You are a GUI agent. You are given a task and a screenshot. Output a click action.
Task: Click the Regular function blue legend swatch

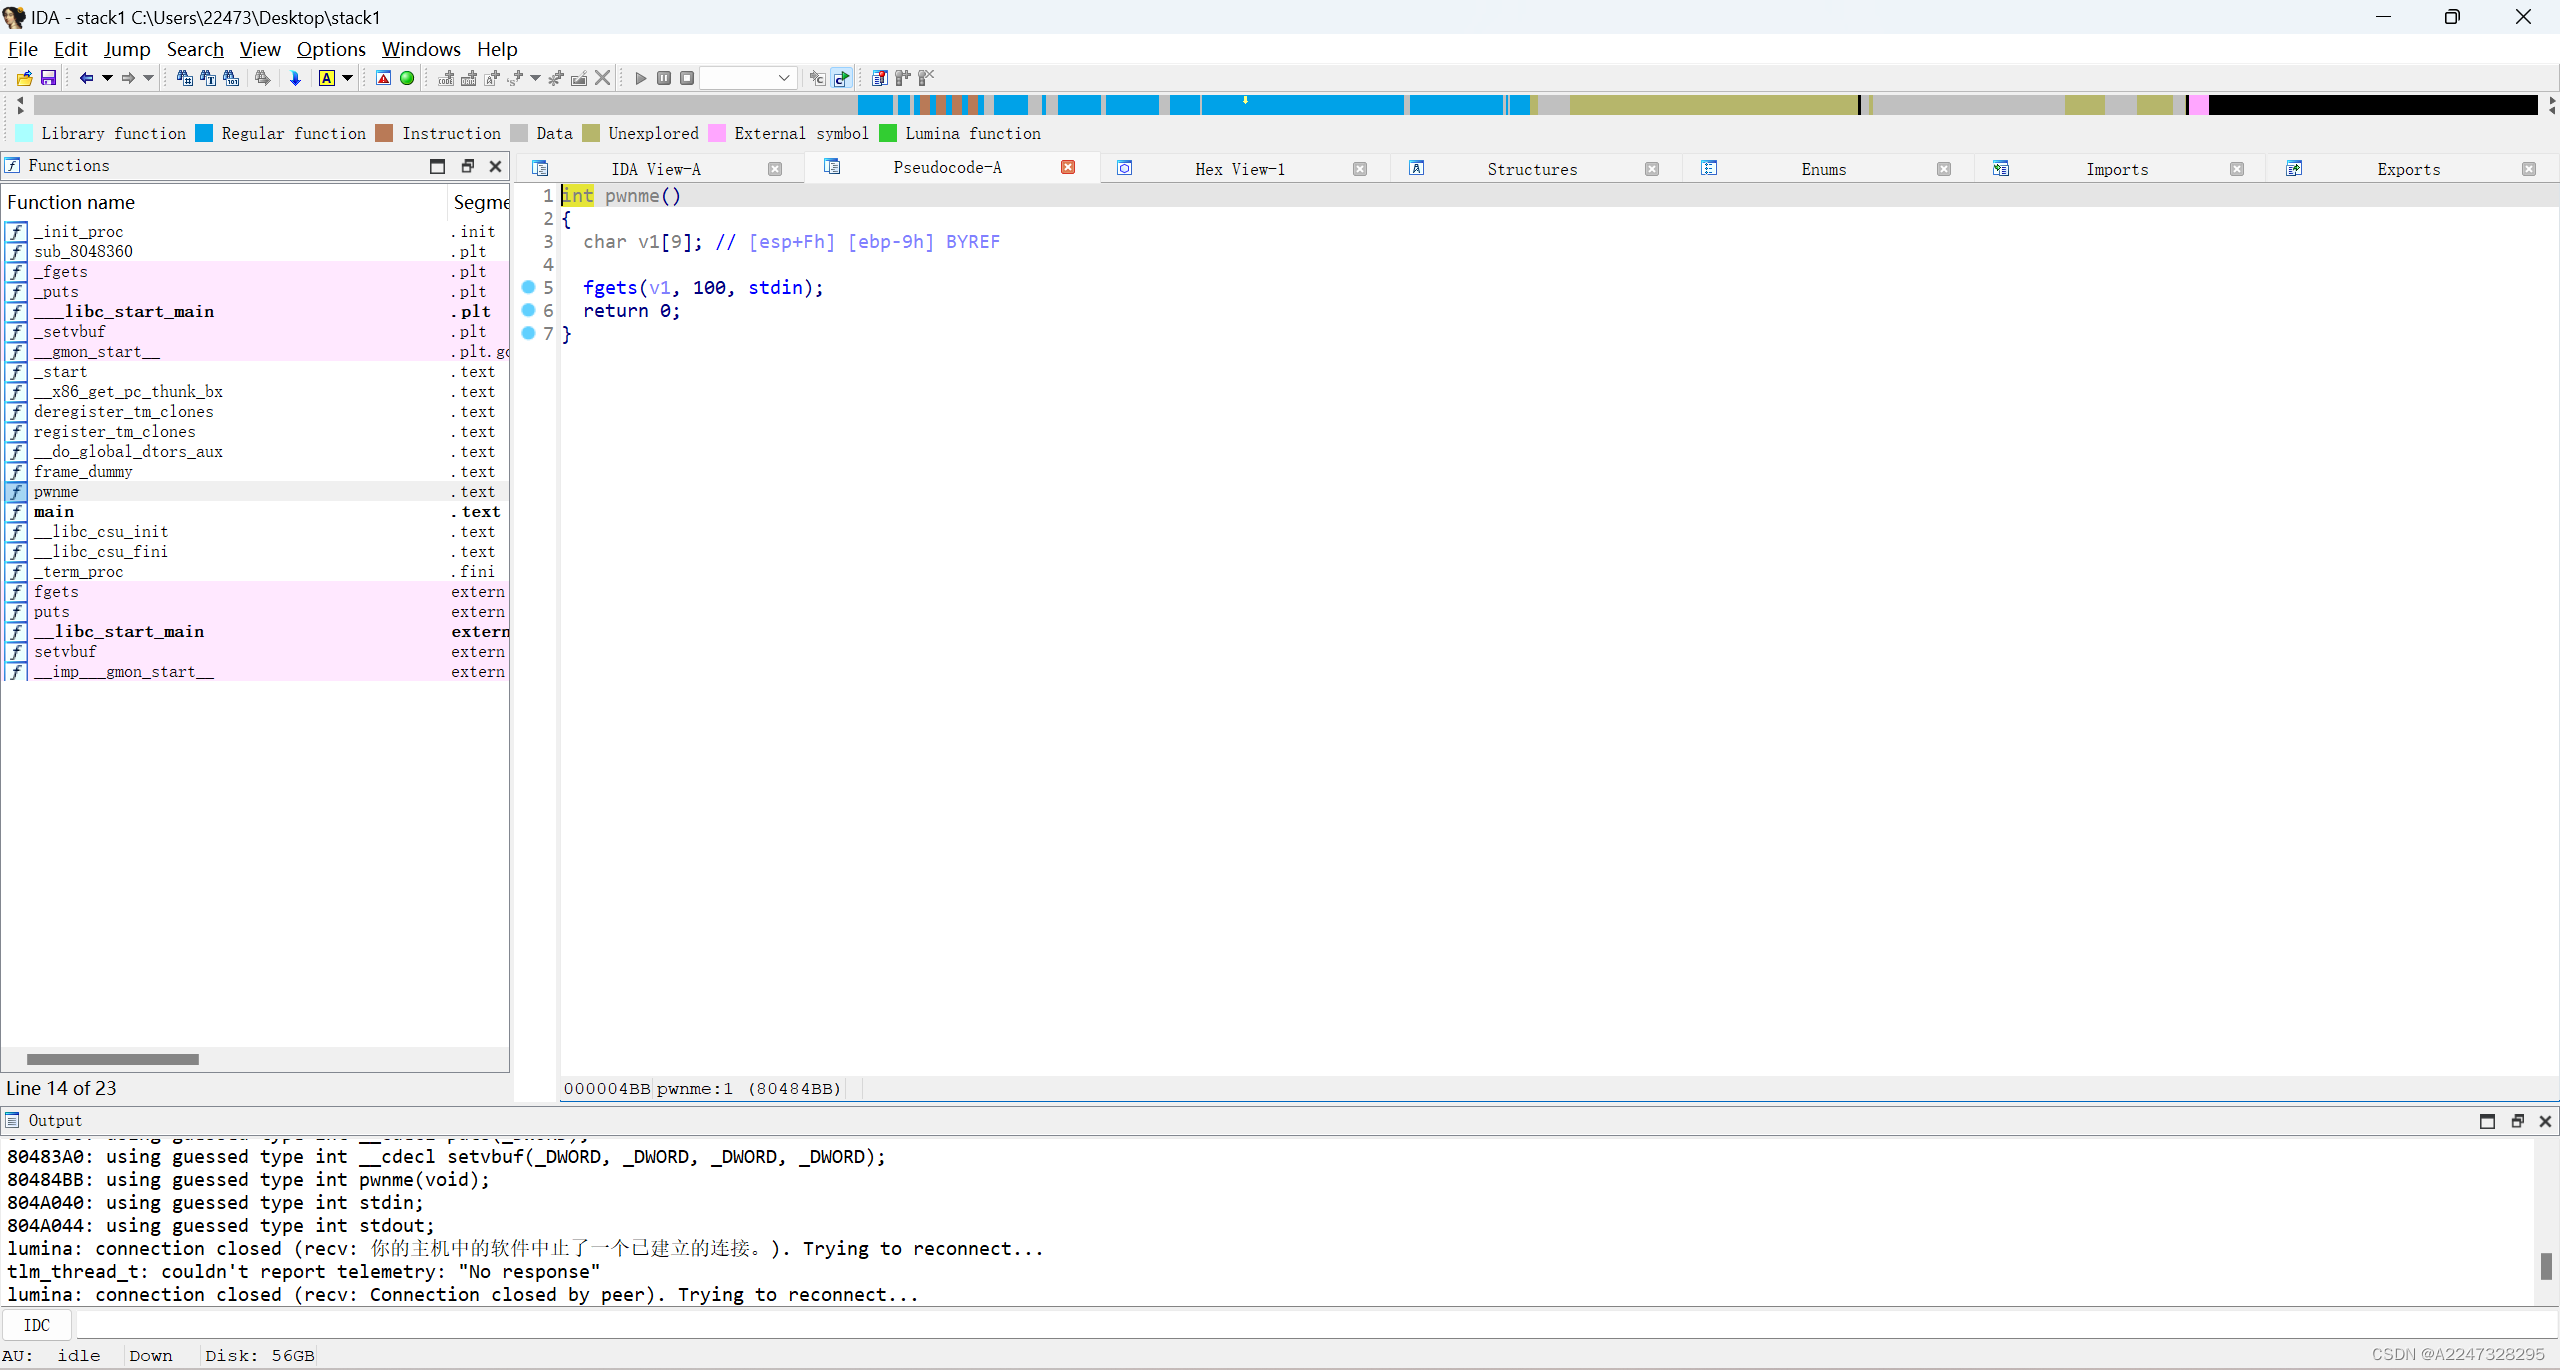tap(204, 133)
